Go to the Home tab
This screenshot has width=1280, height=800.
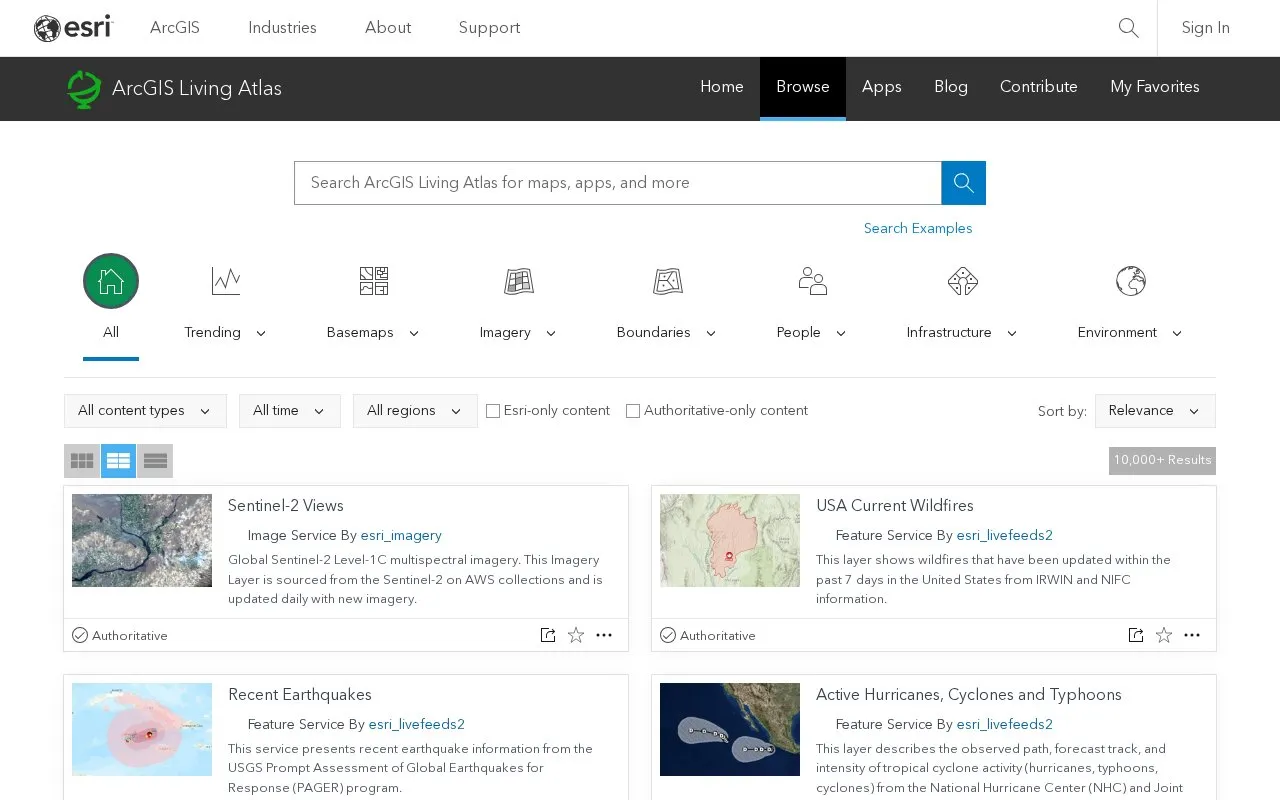722,87
